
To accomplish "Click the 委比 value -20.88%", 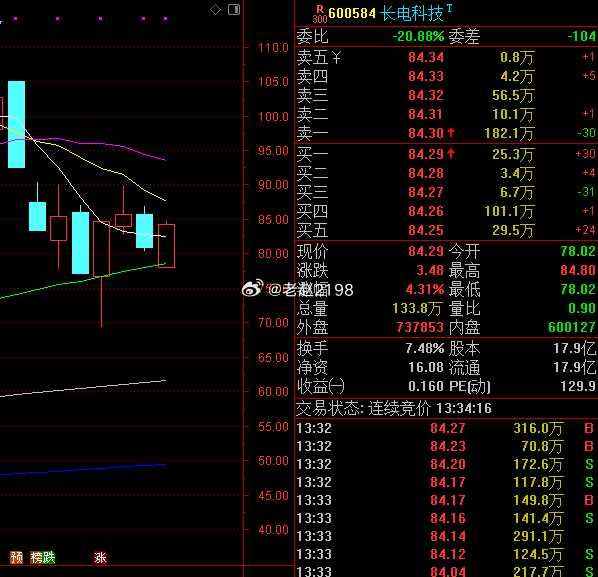I will pyautogui.click(x=418, y=36).
